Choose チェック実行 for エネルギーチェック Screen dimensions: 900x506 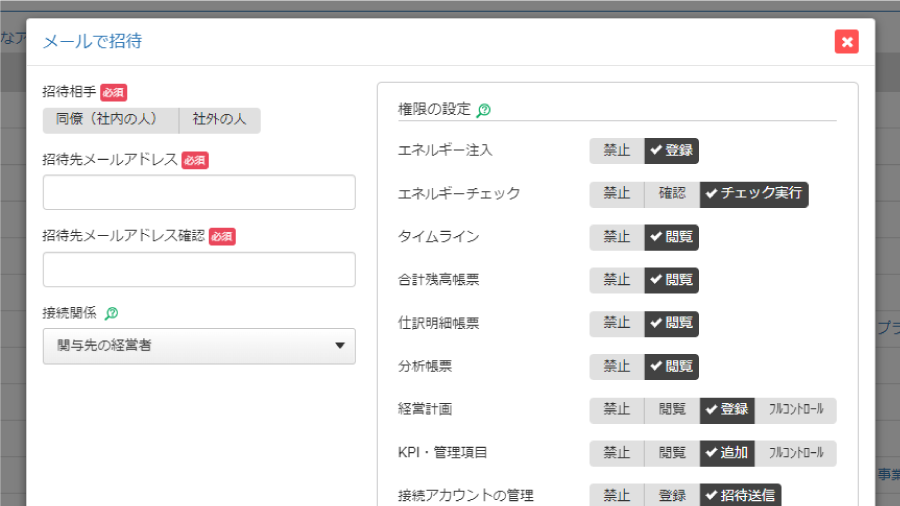click(x=754, y=194)
